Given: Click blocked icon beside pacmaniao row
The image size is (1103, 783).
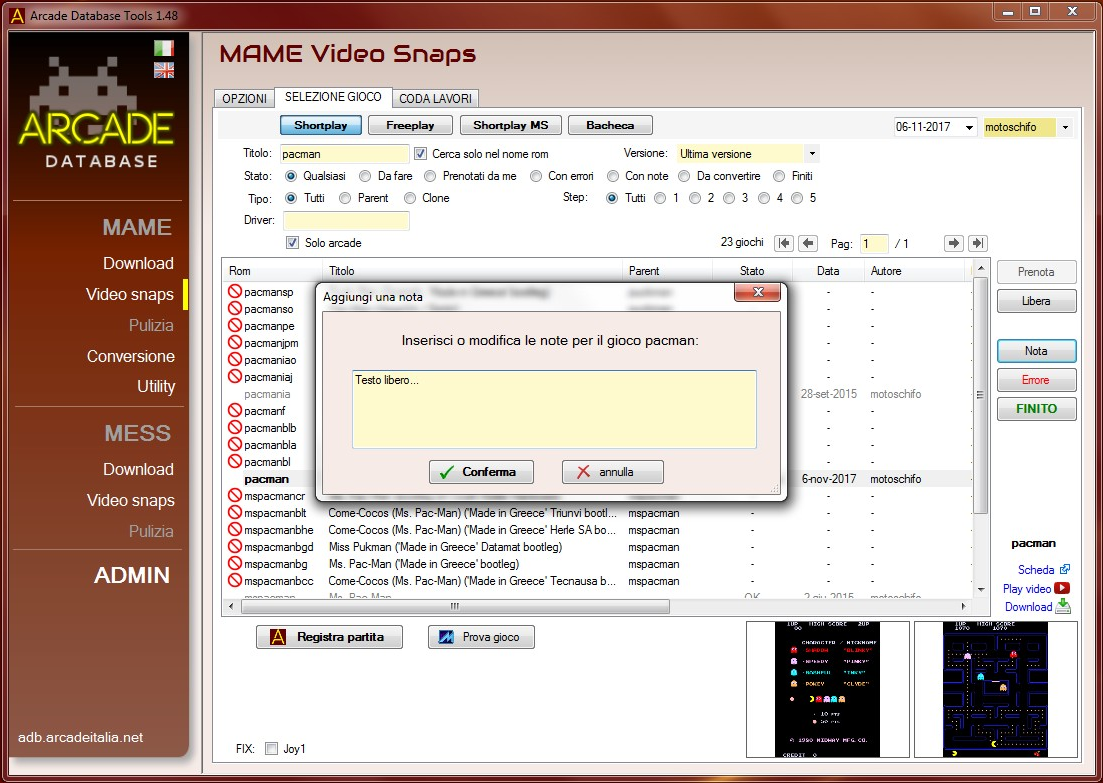Looking at the screenshot, I should click(235, 359).
